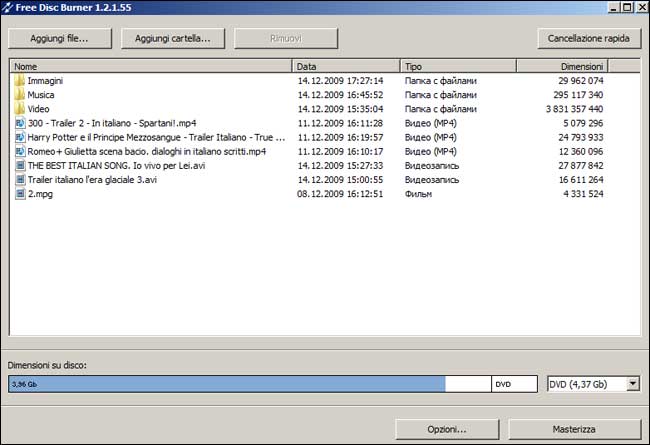Click date 14.12.2009 17:27:14

click(x=340, y=81)
